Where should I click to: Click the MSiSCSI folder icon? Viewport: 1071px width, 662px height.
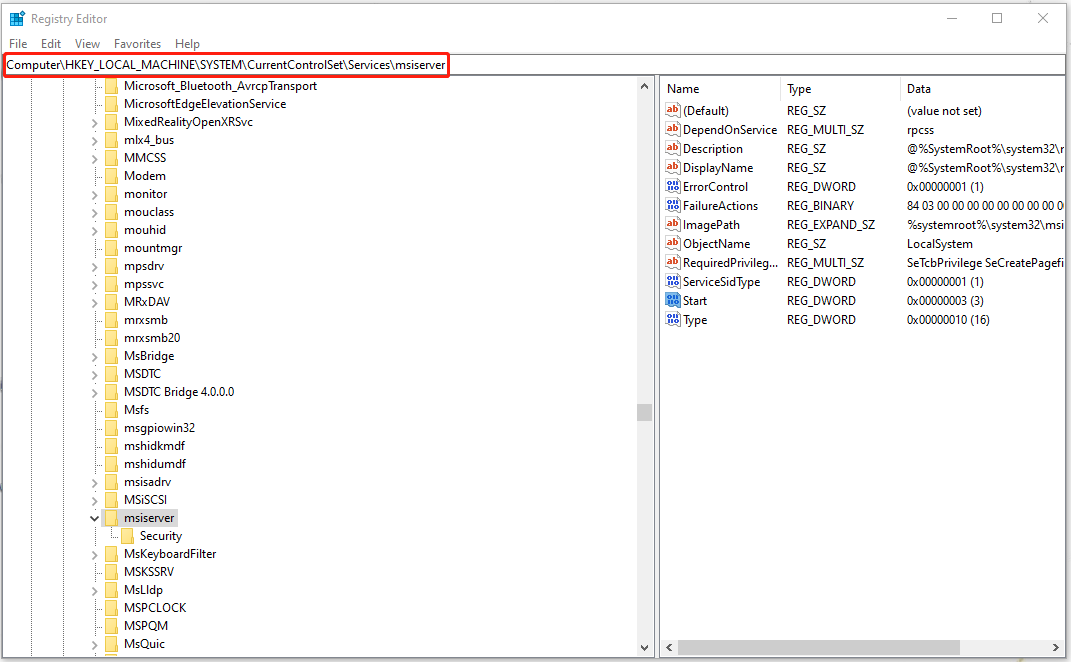[x=111, y=499]
